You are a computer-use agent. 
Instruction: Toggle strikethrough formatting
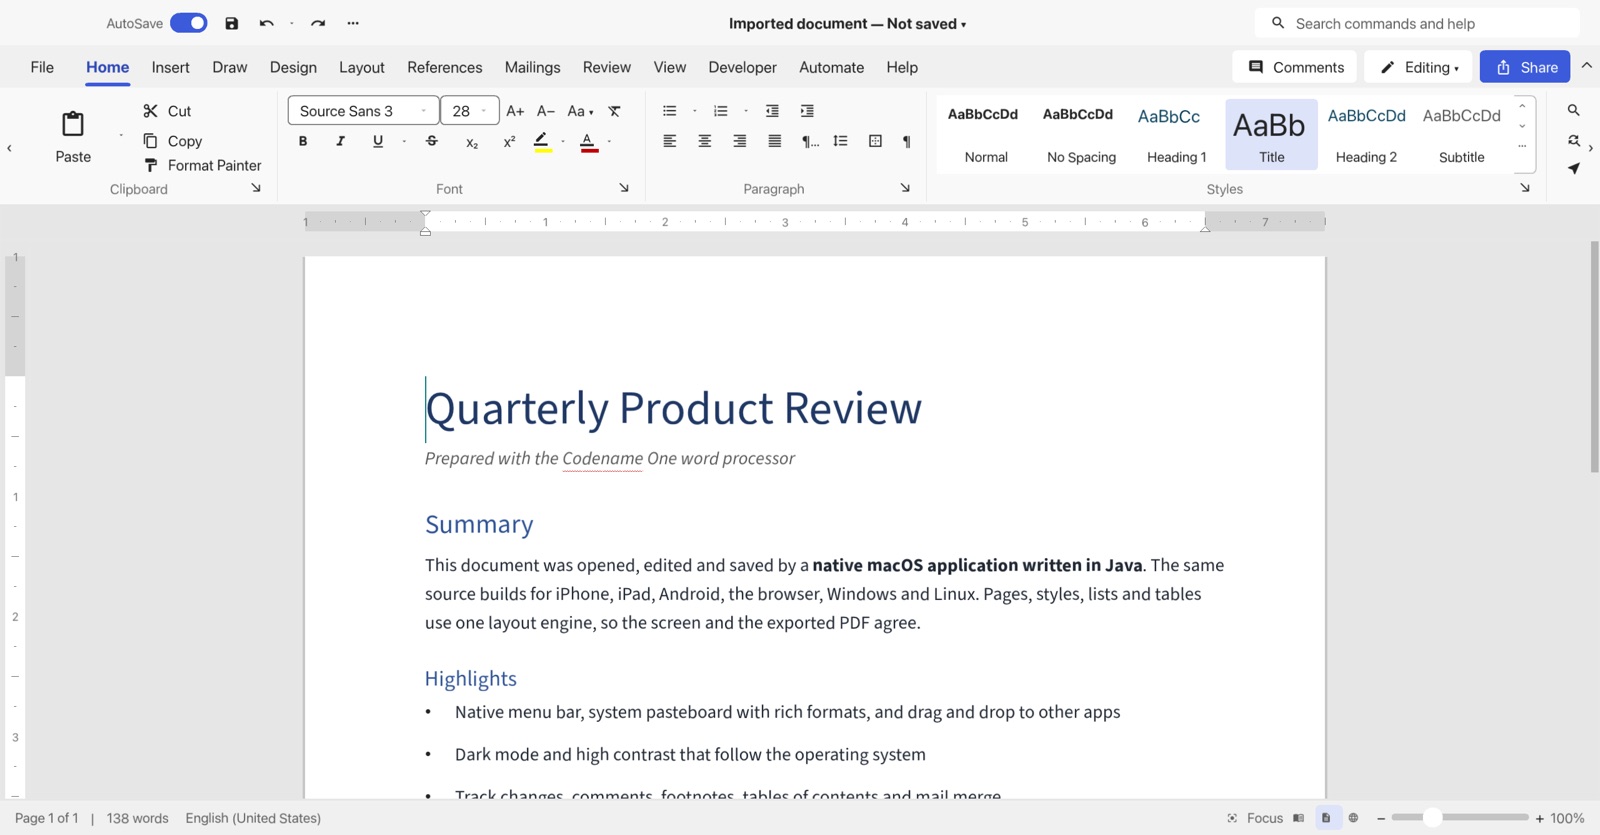coord(432,142)
